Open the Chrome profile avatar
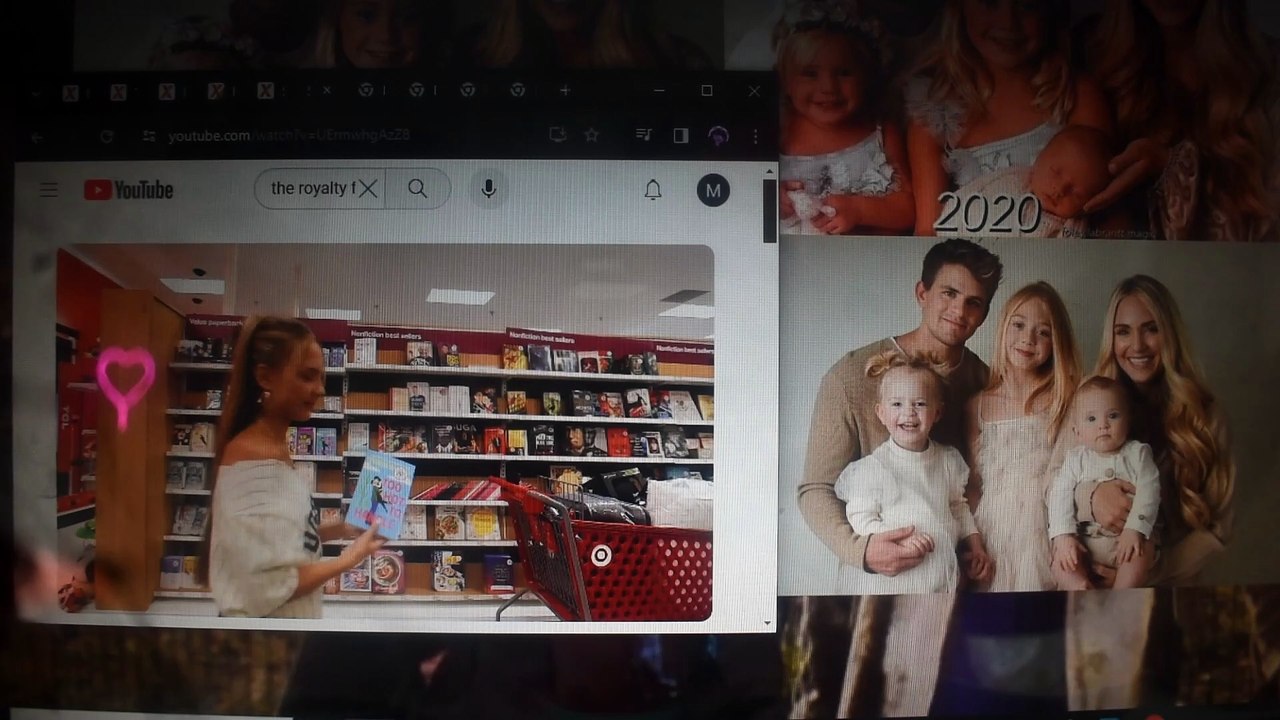This screenshot has height=720, width=1280. (x=717, y=135)
